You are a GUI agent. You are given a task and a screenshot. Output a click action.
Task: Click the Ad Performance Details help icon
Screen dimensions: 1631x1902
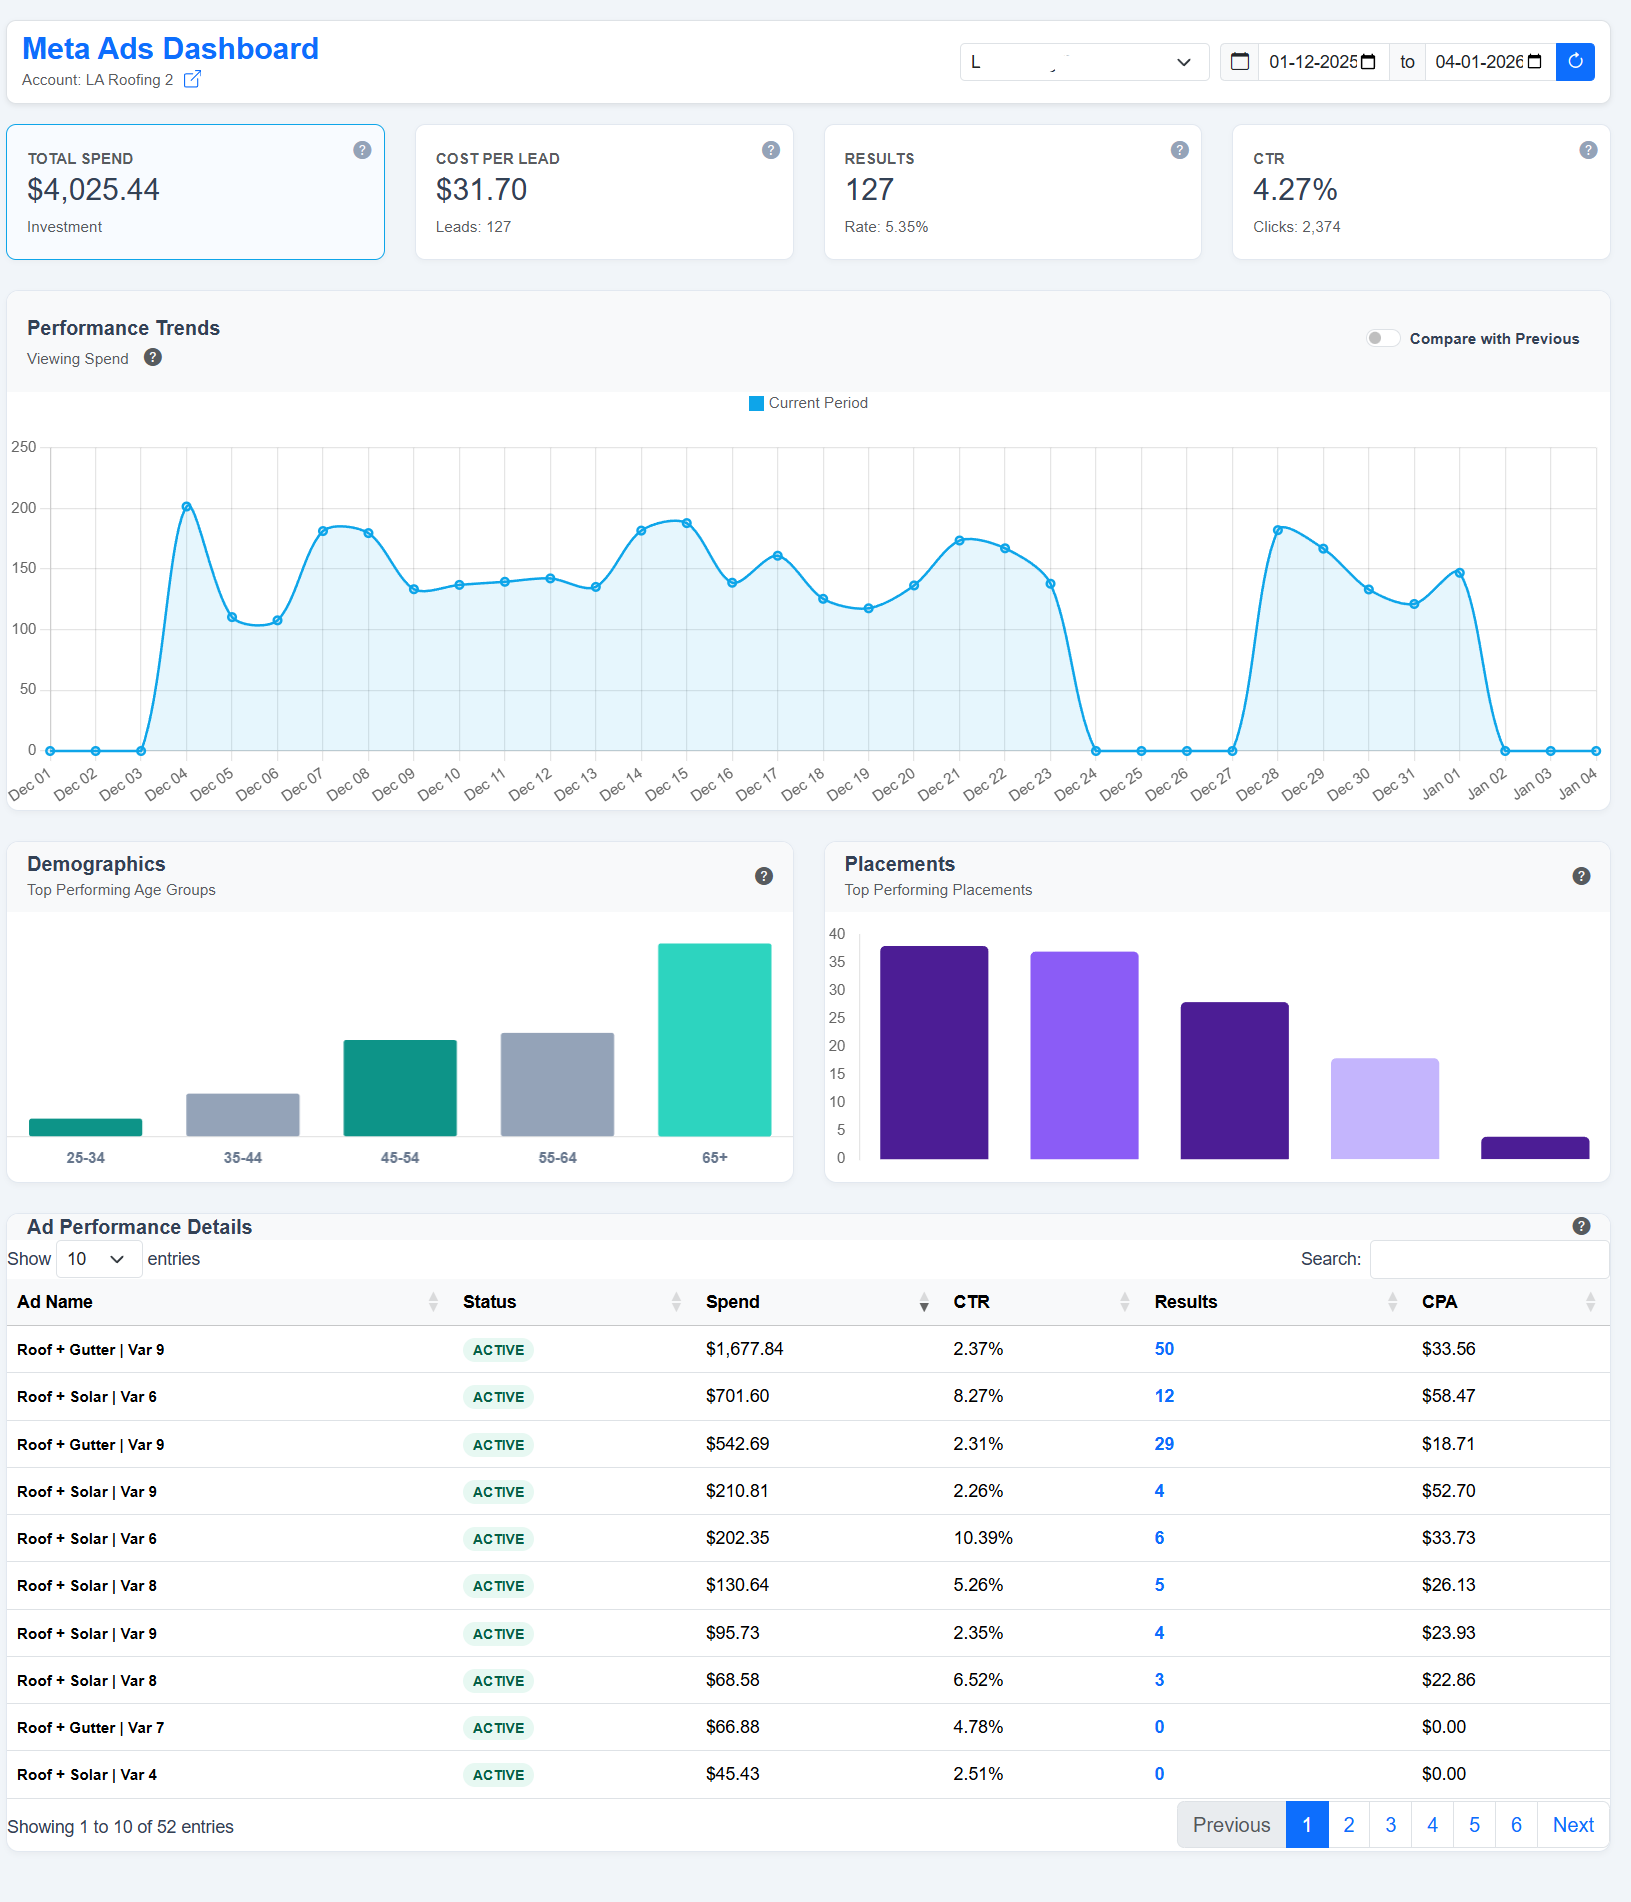pos(1581,1225)
